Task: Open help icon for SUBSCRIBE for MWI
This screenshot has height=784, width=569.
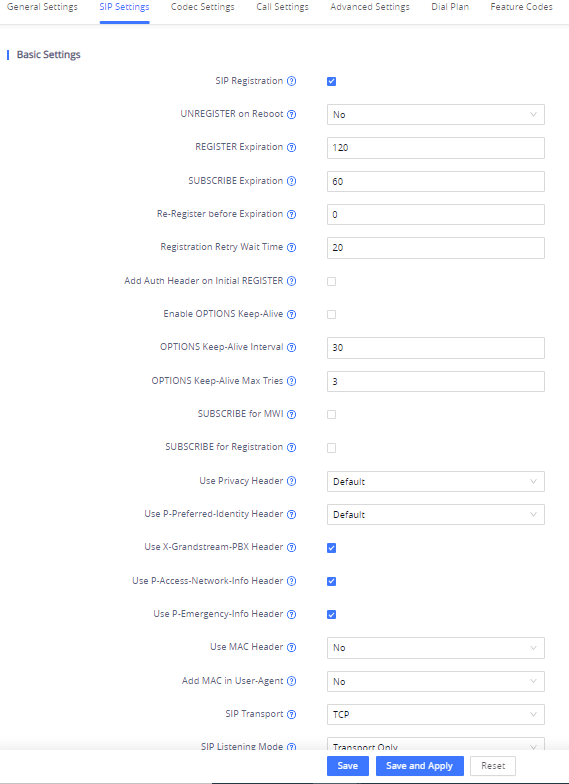Action: pyautogui.click(x=292, y=414)
